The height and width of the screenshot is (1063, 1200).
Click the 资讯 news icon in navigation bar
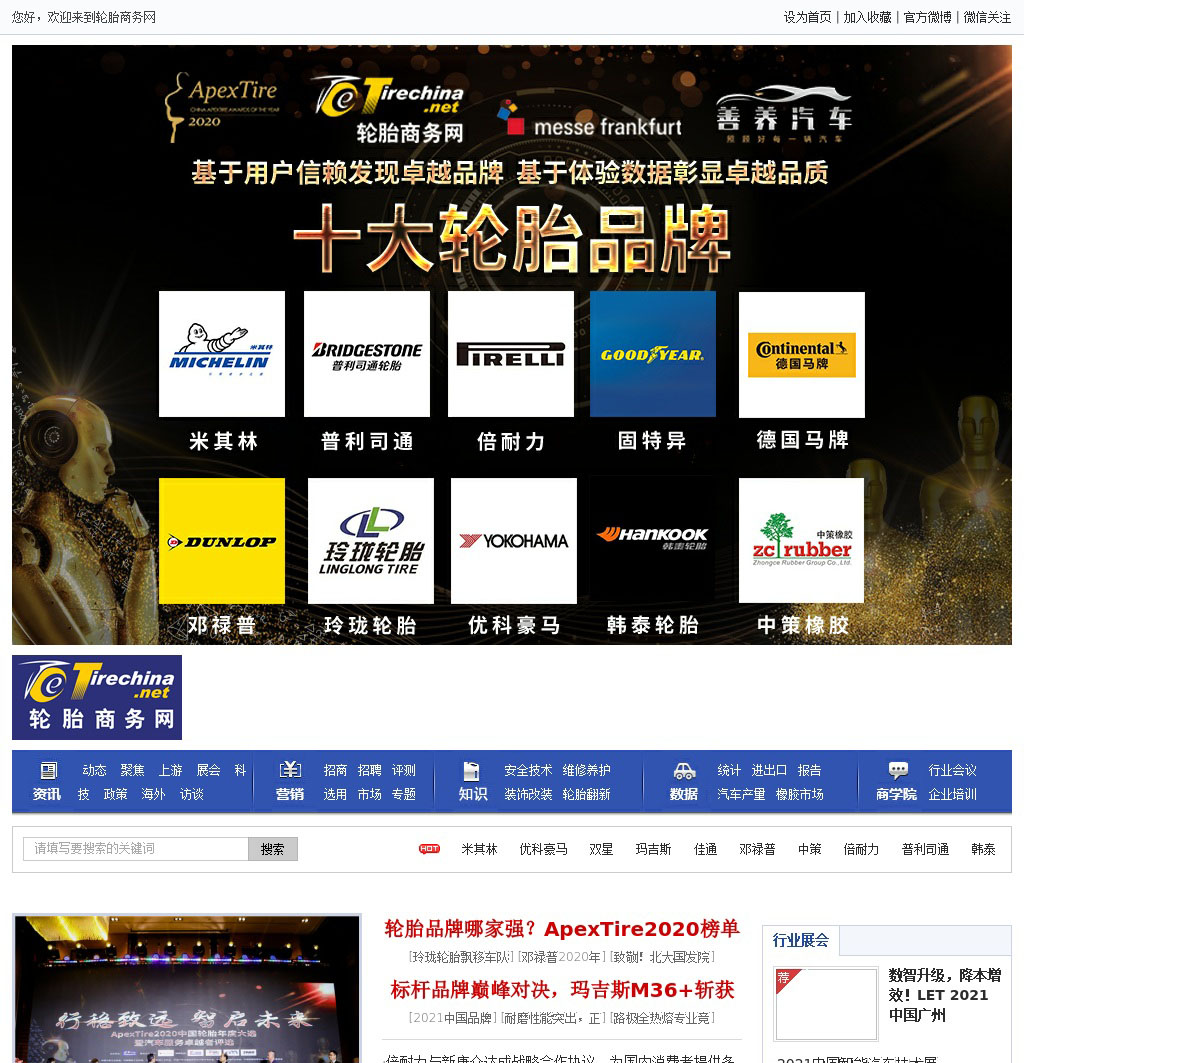pyautogui.click(x=48, y=770)
